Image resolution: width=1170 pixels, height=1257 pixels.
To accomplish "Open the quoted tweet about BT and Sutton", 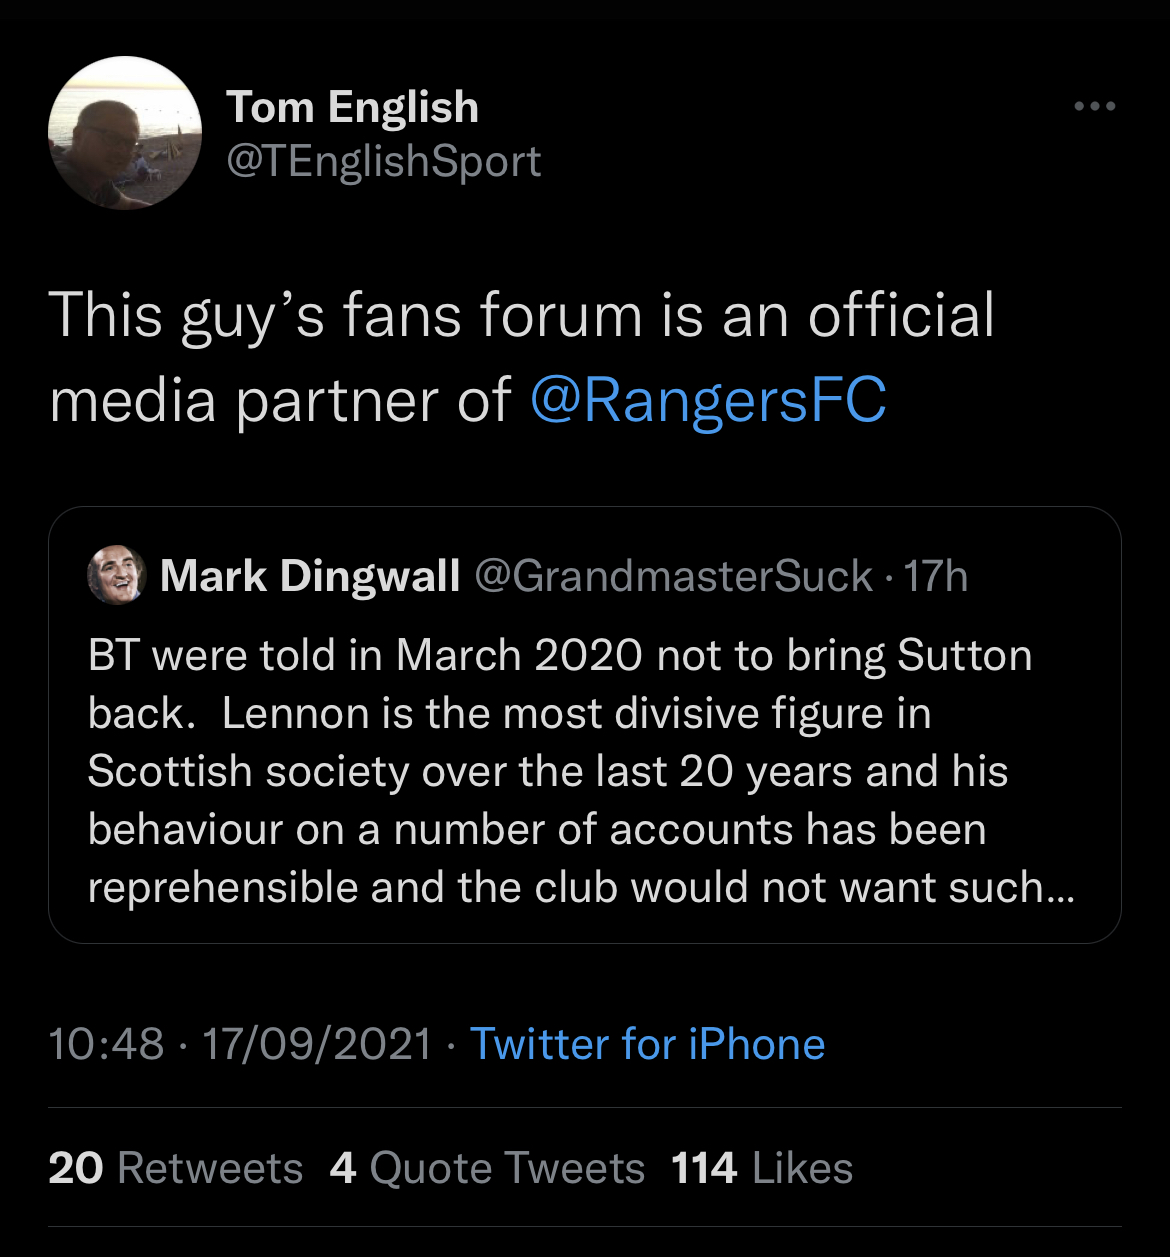I will [x=585, y=725].
